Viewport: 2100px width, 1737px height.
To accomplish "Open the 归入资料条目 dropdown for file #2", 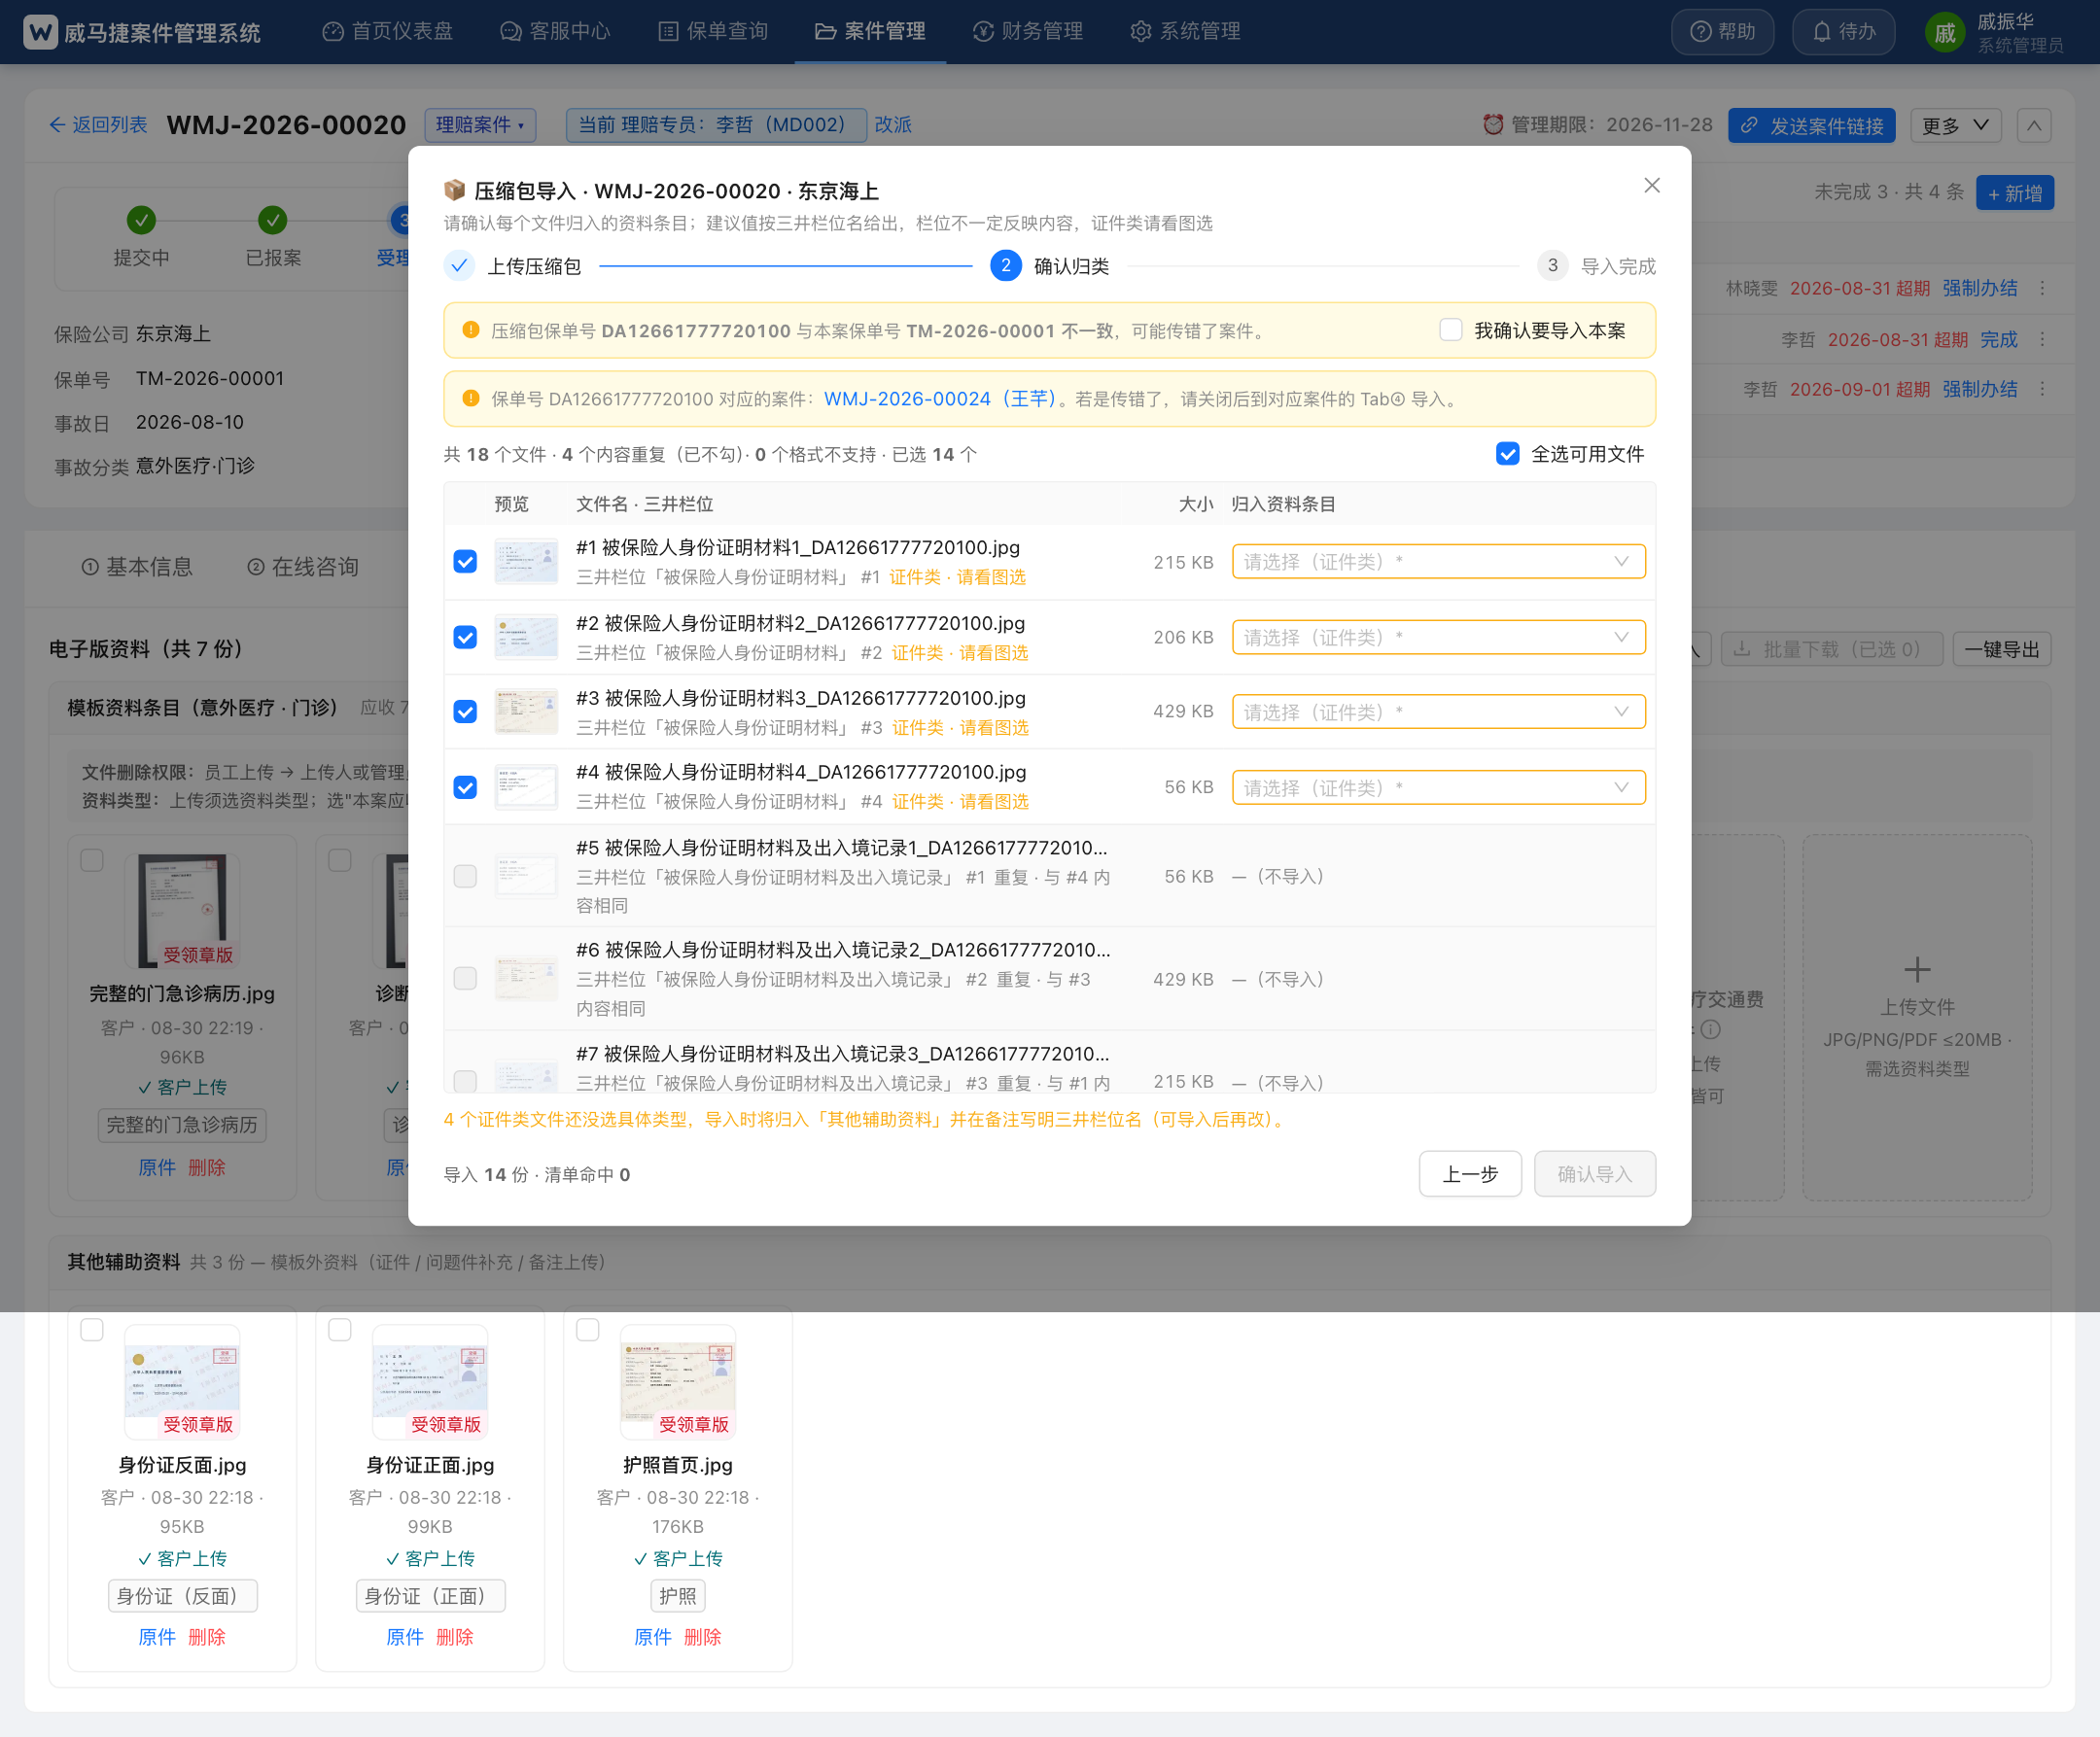I will point(1438,637).
